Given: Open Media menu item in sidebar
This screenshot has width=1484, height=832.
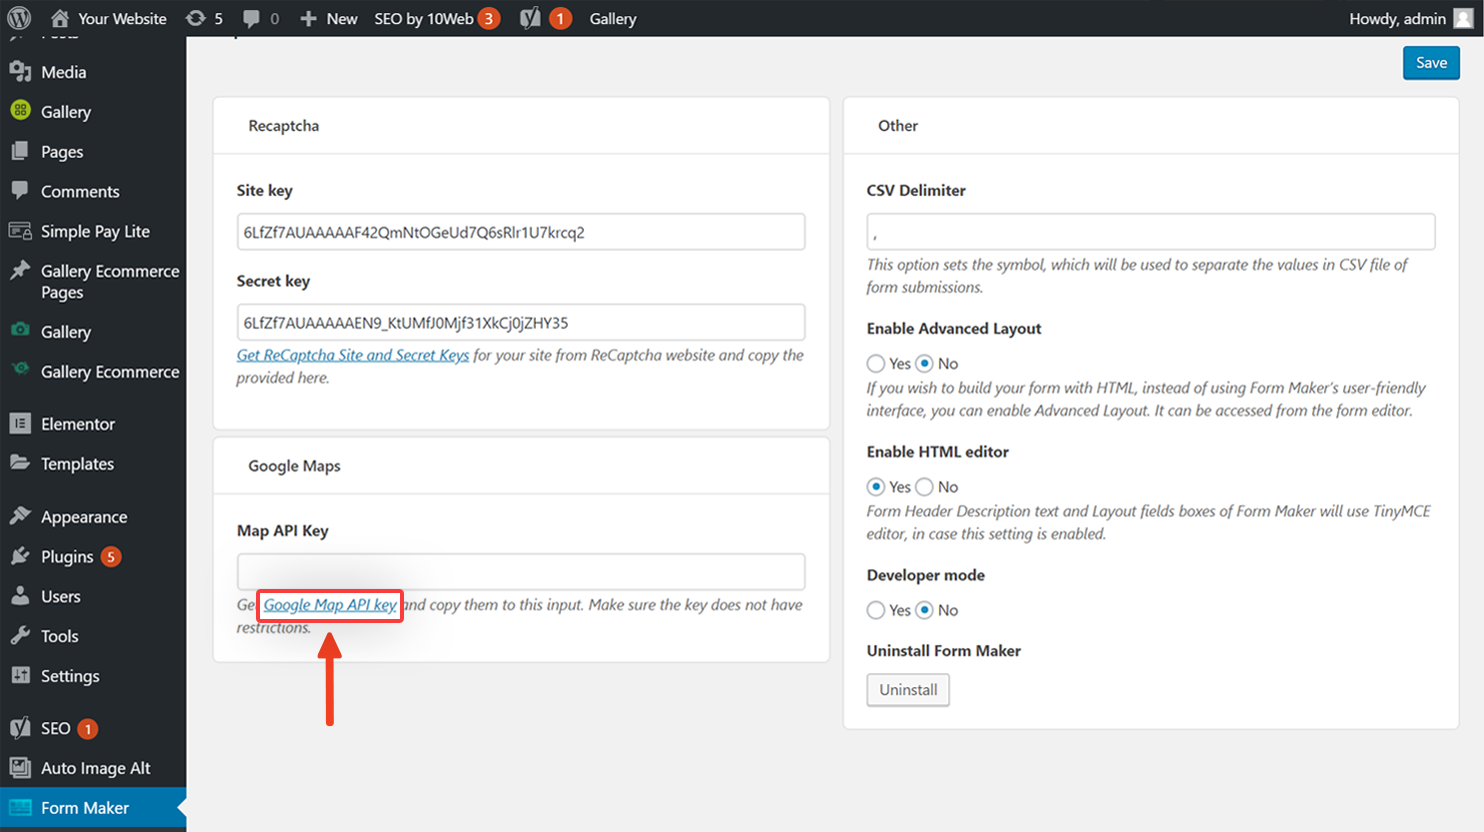Looking at the screenshot, I should [93, 72].
